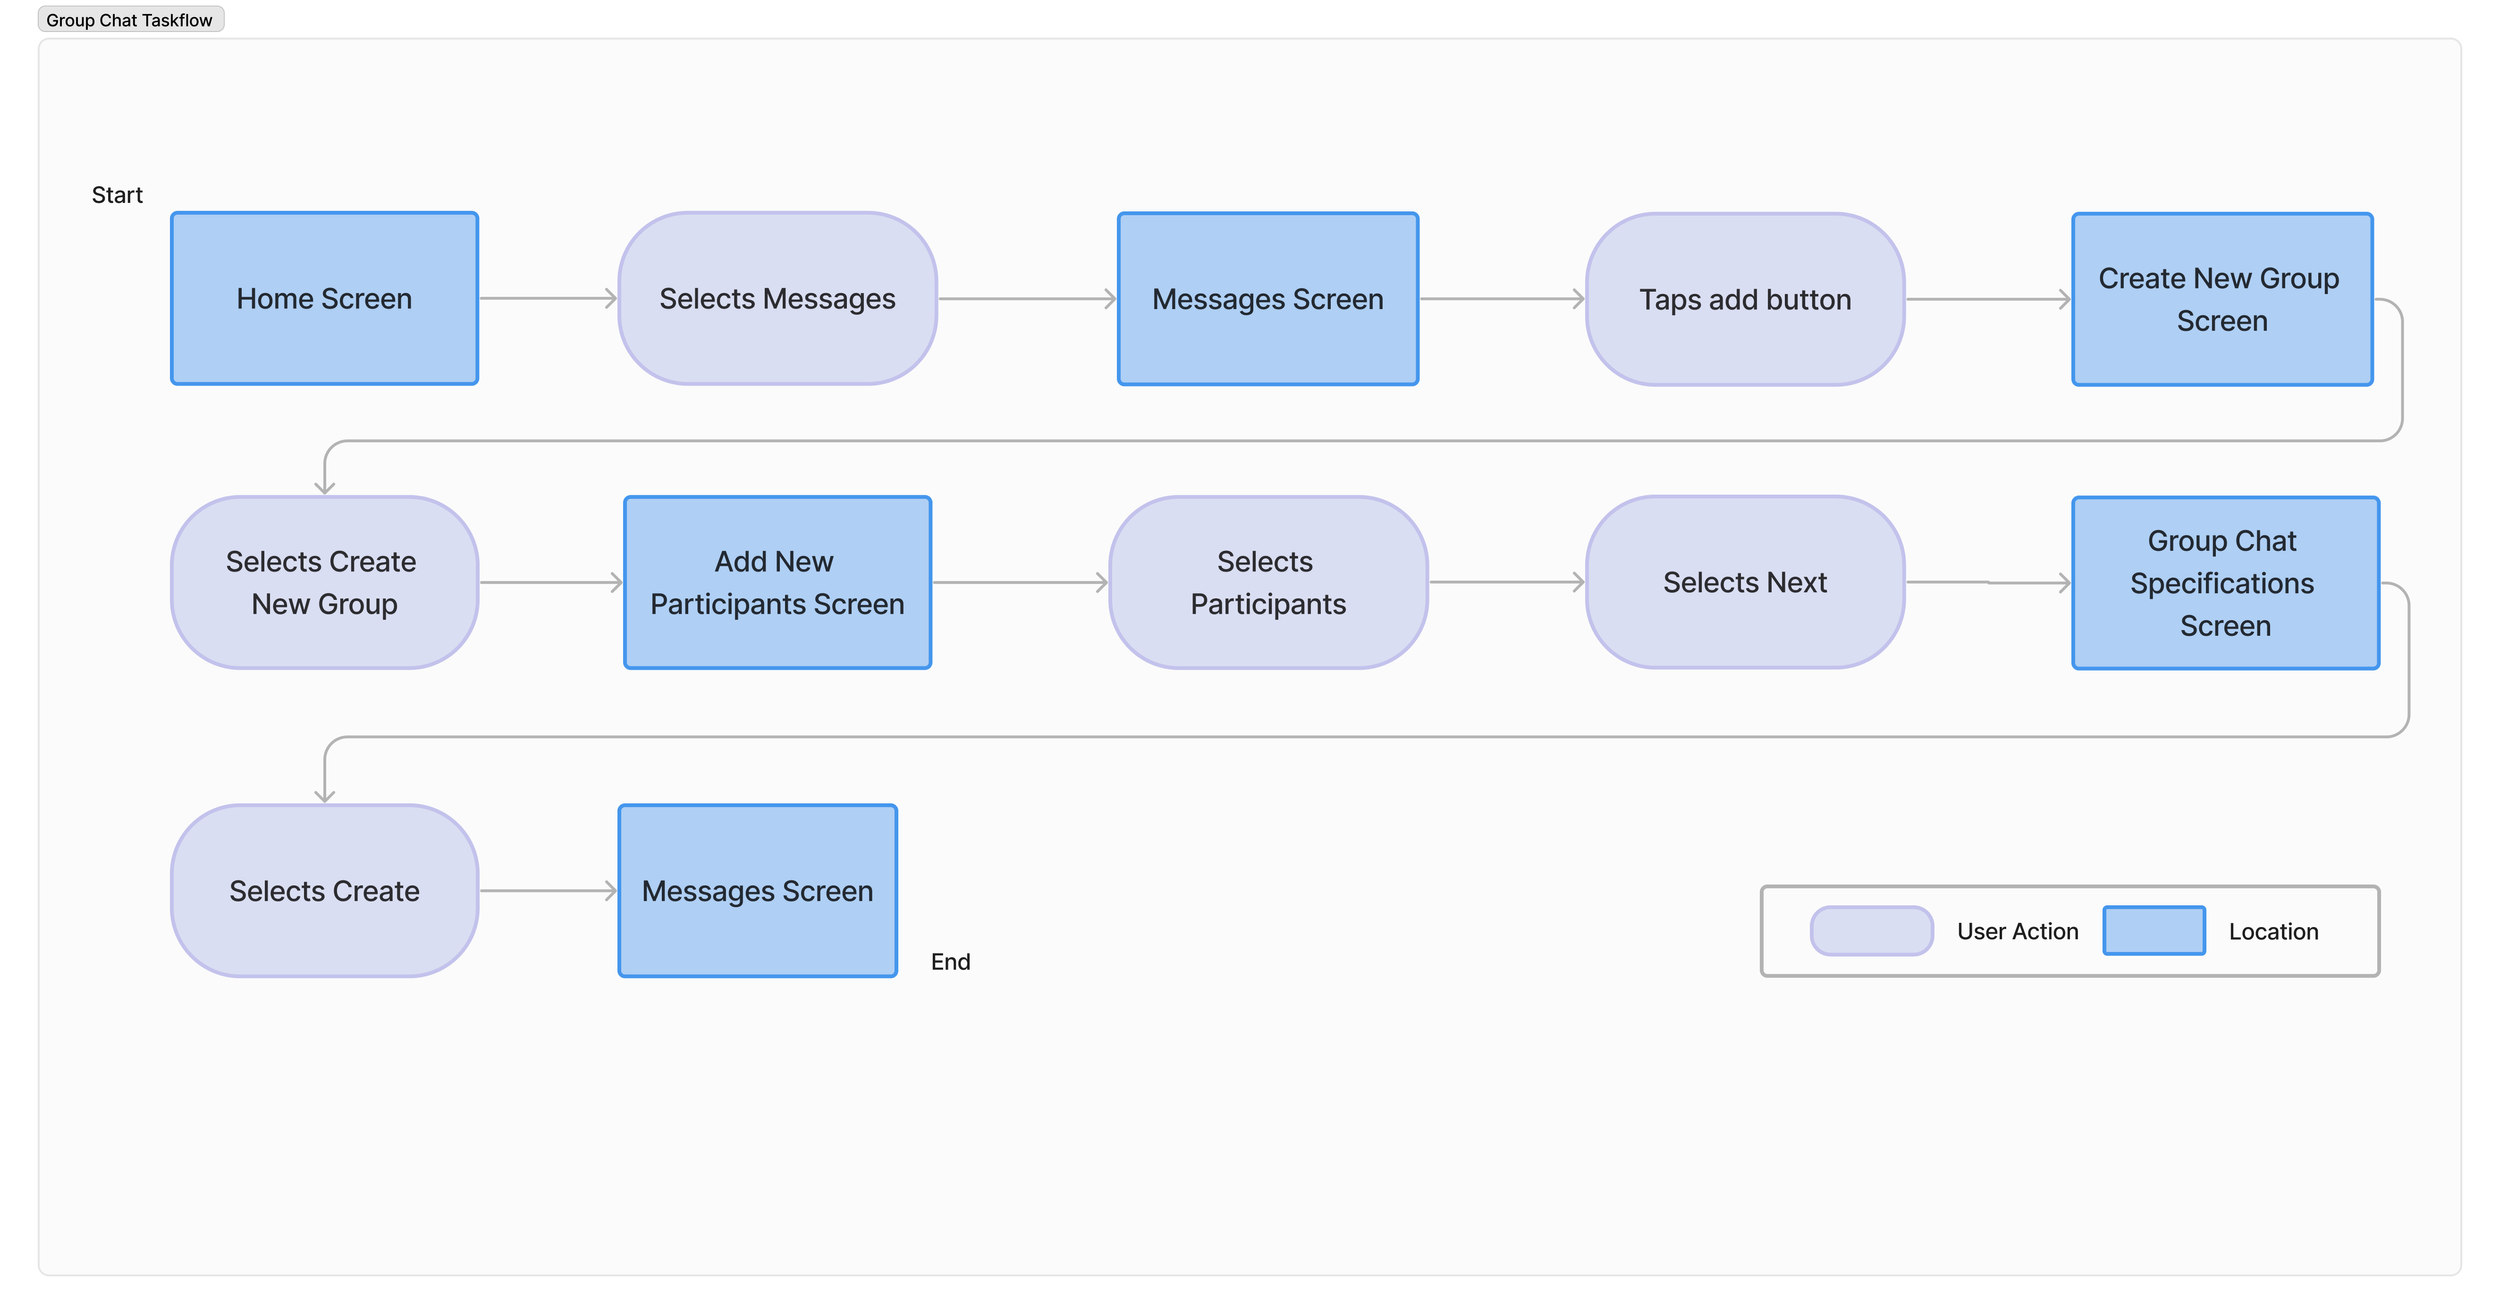Screen dimensions: 2500x1314
Task: Click the blue Location legend swatch
Action: pyautogui.click(x=2153, y=930)
